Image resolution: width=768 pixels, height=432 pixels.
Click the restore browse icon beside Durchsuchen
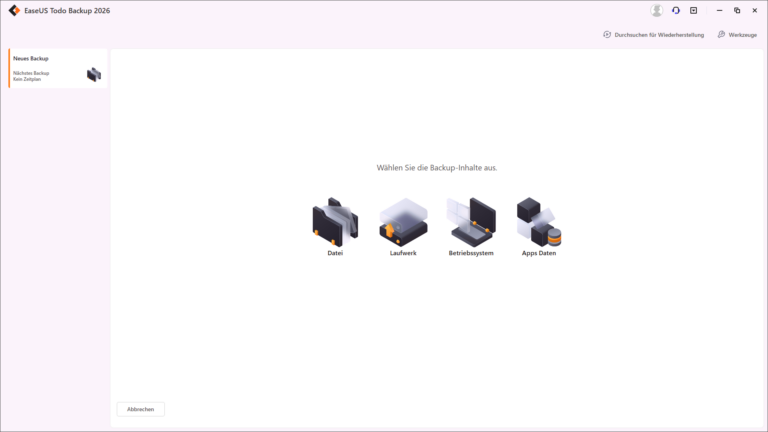(607, 34)
